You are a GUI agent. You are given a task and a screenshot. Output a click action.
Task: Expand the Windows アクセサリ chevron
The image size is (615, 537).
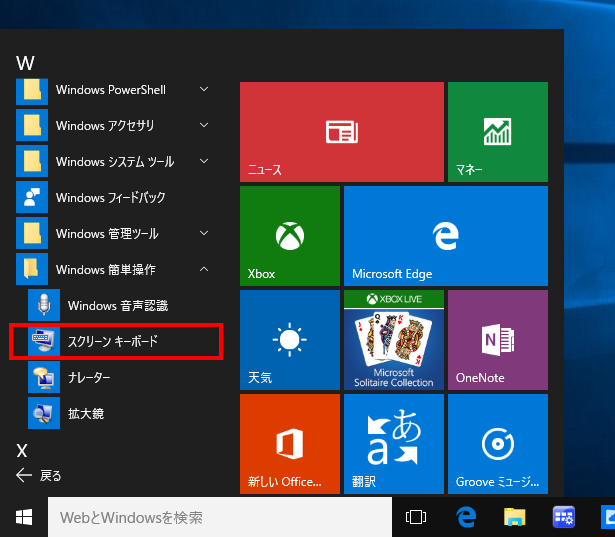pyautogui.click(x=204, y=125)
